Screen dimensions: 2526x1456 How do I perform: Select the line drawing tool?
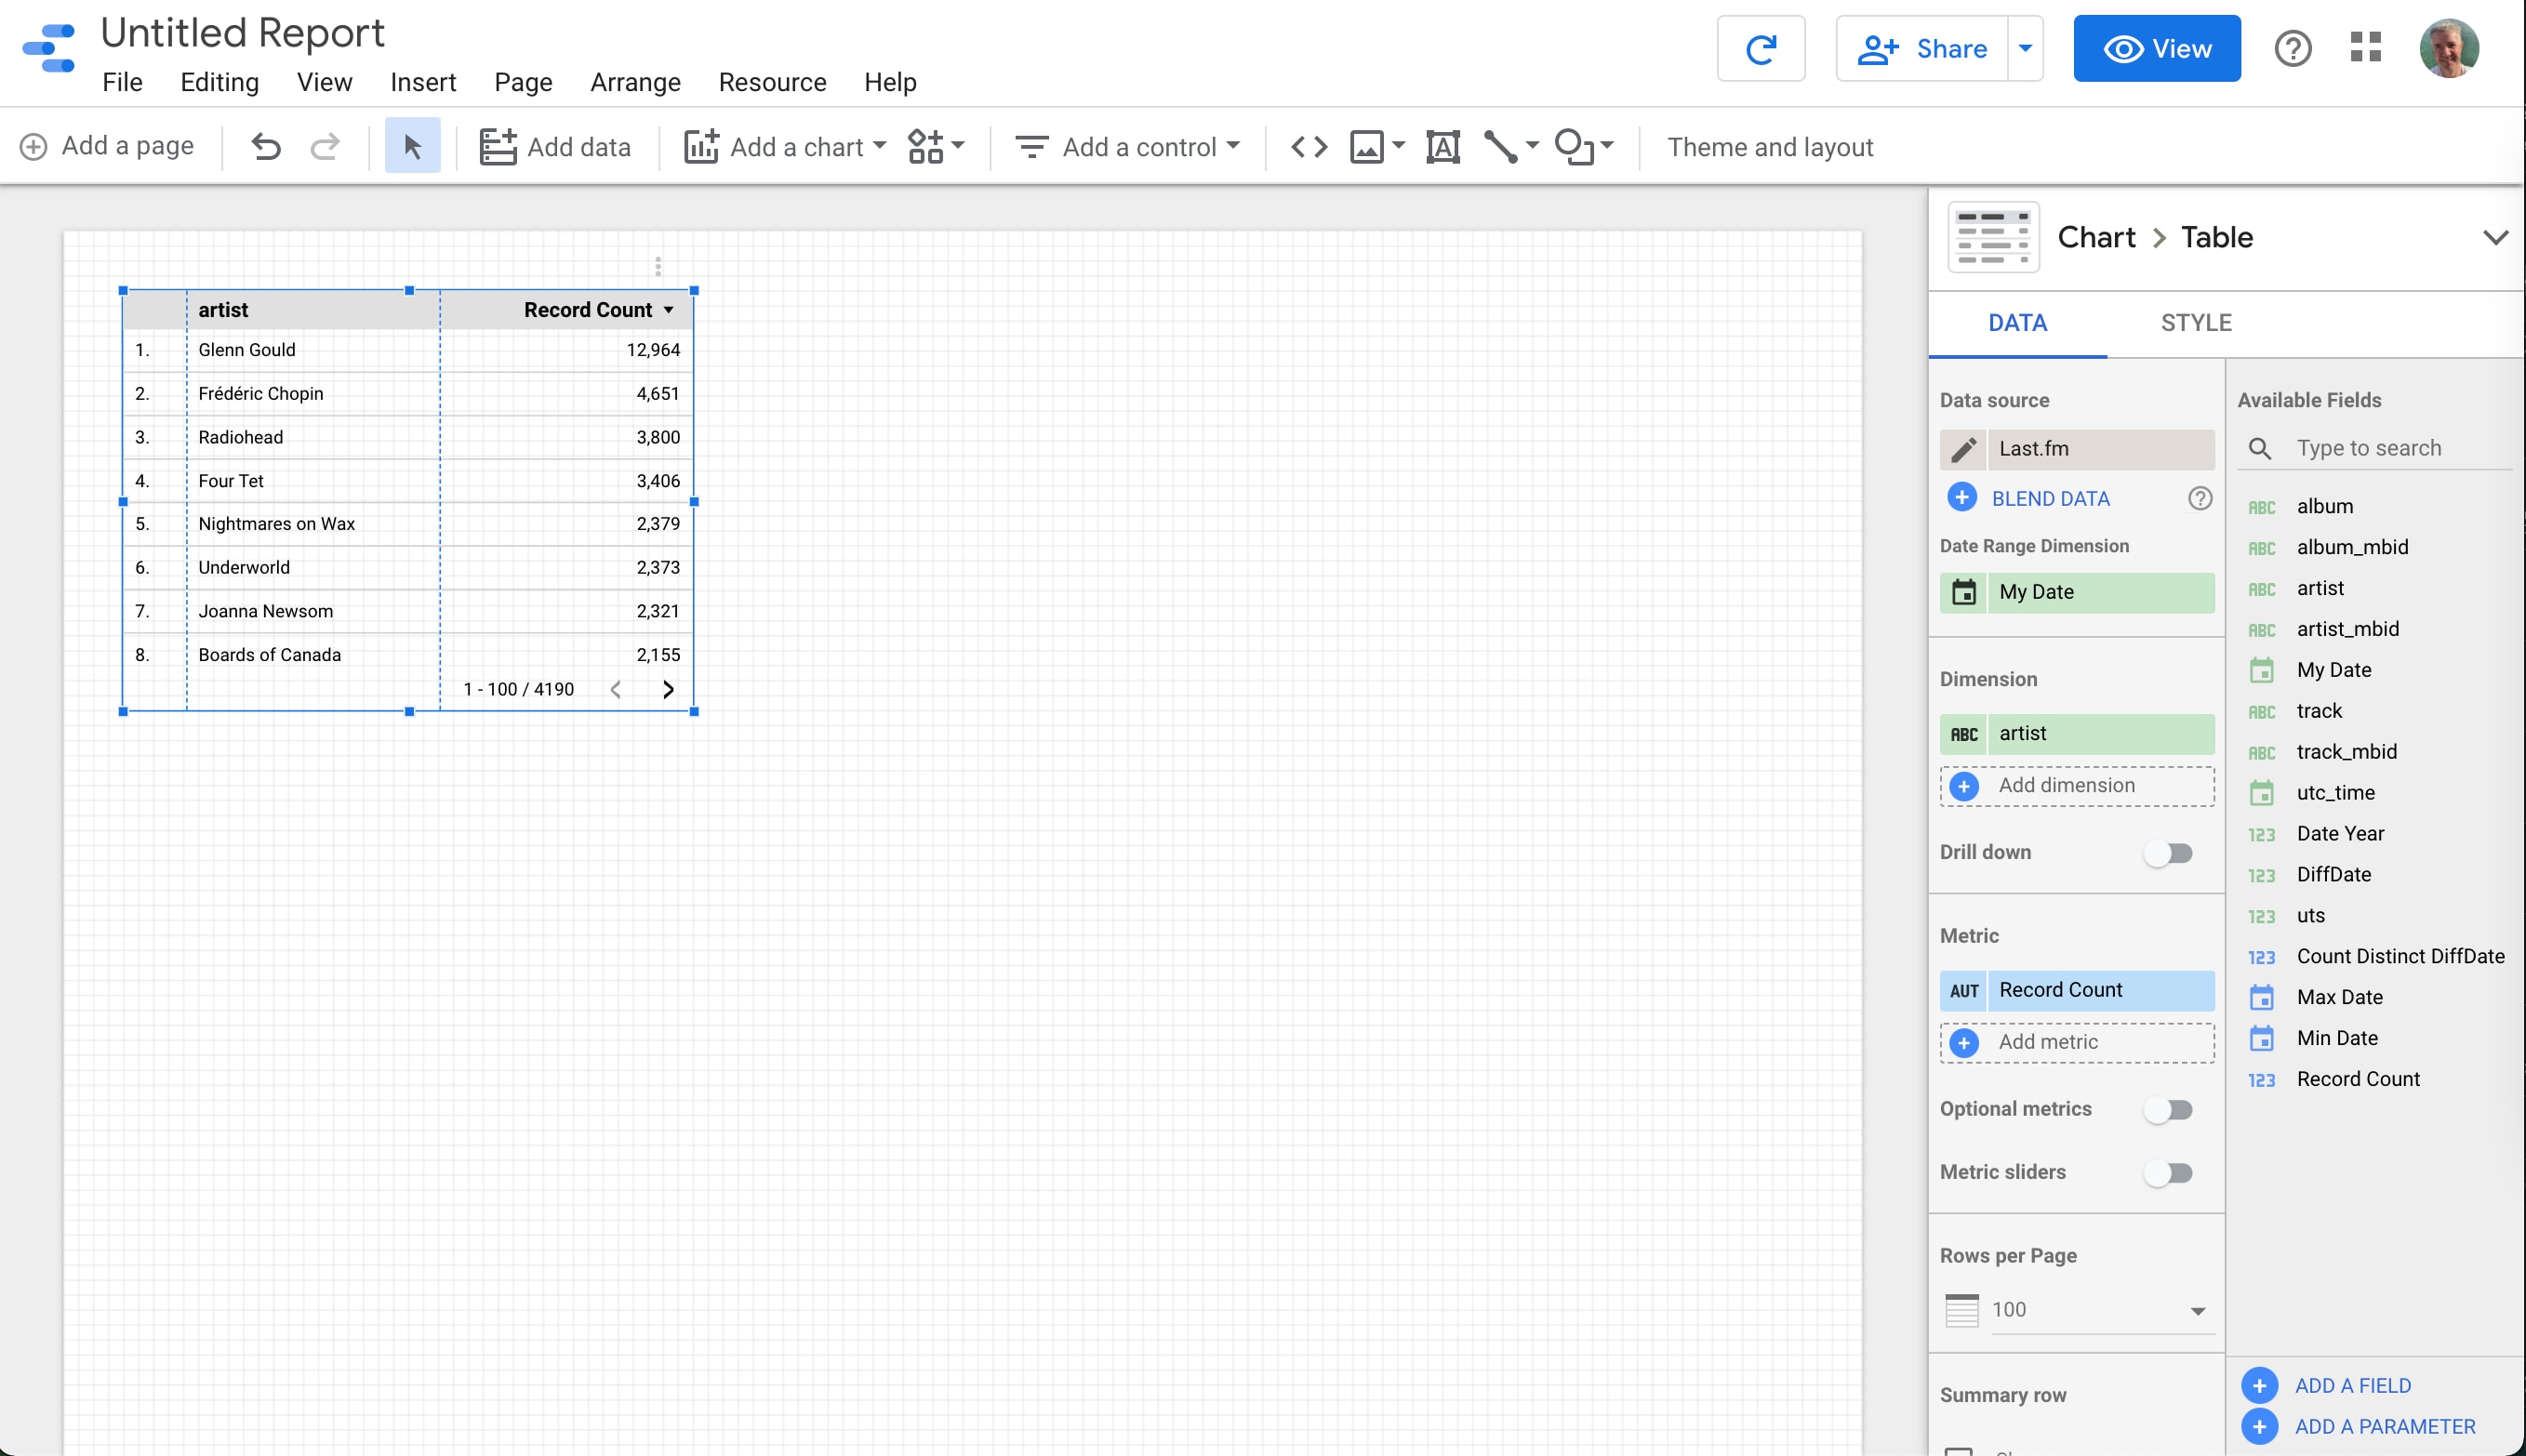[1499, 147]
